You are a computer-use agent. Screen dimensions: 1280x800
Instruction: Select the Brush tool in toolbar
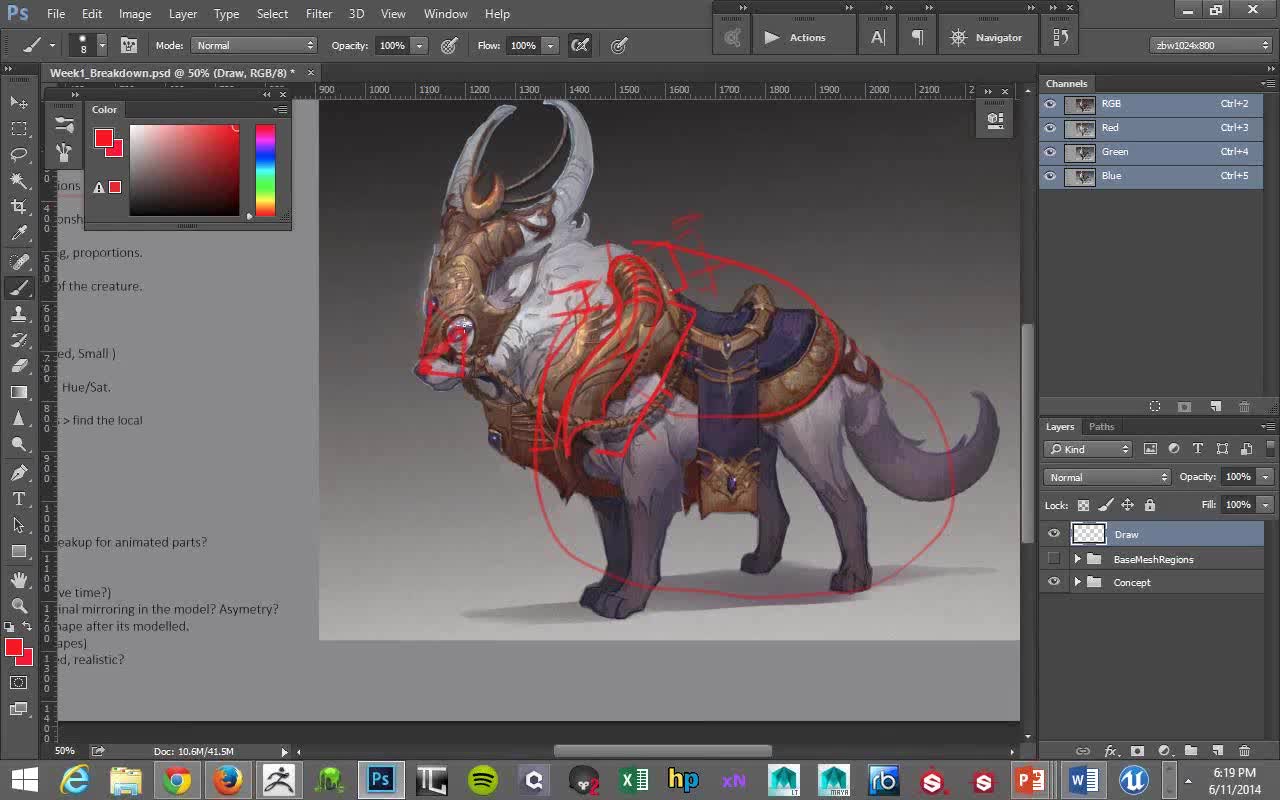(x=19, y=287)
